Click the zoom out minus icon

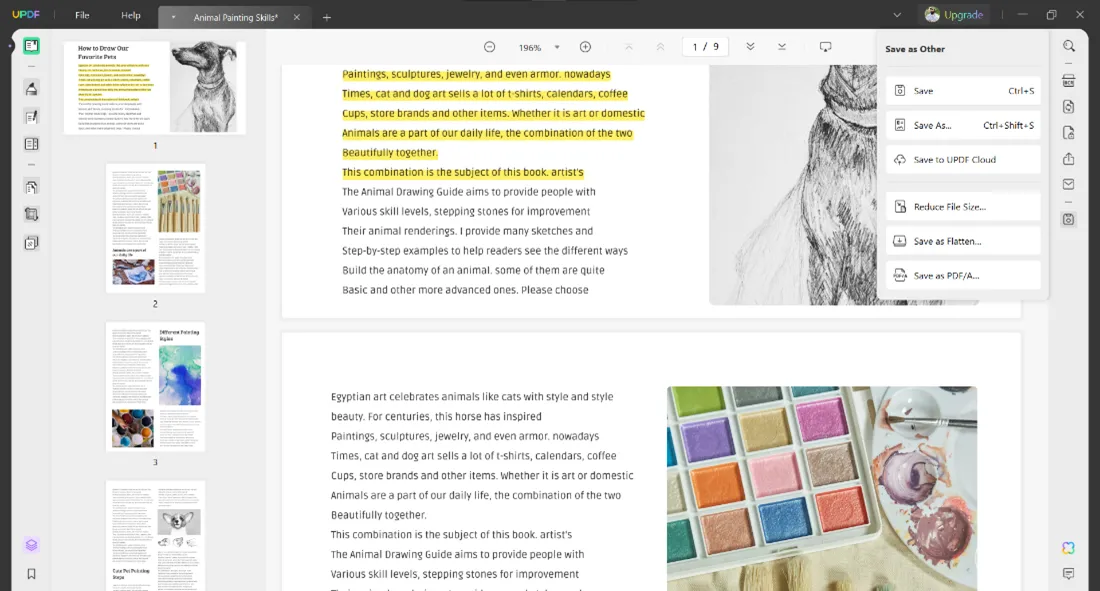click(490, 47)
